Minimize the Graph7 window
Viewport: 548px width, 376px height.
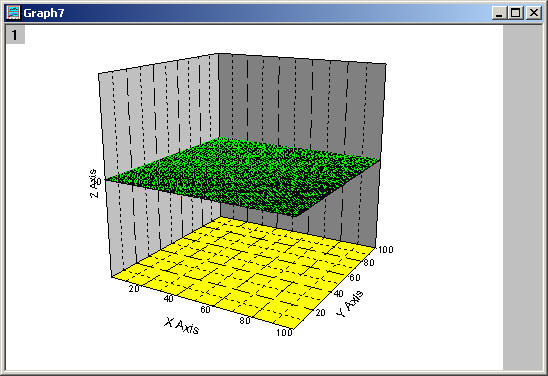[x=499, y=13]
